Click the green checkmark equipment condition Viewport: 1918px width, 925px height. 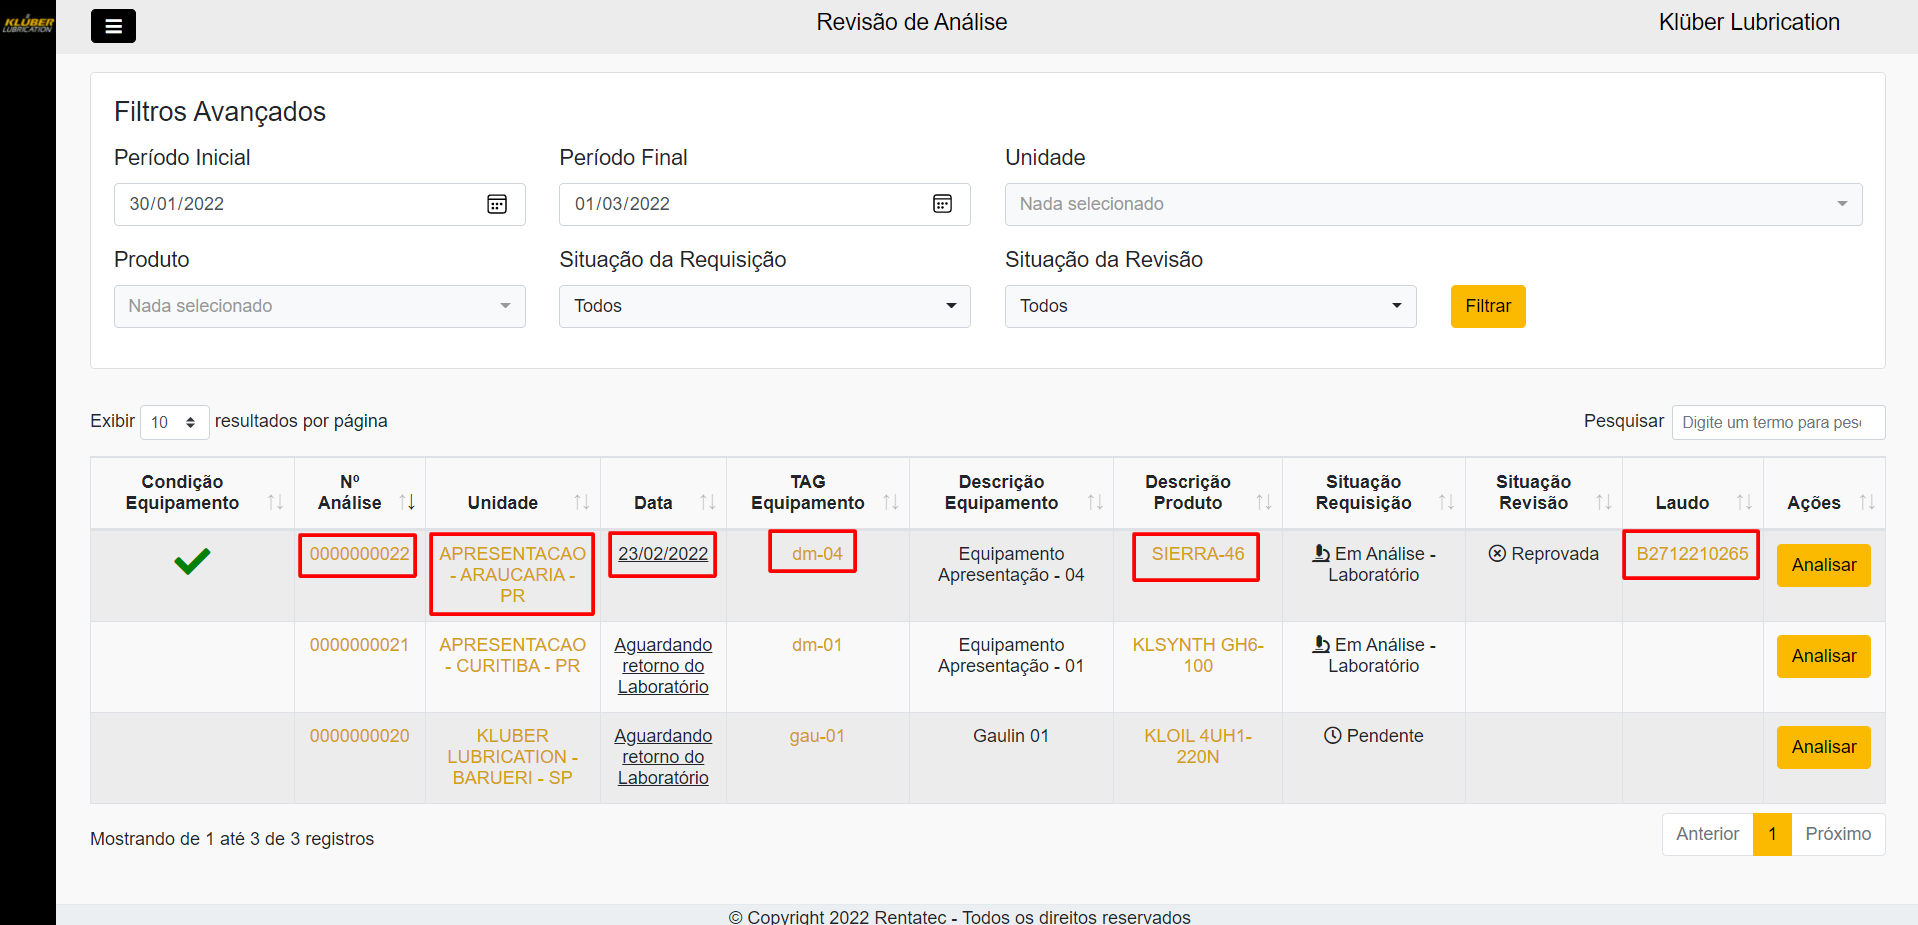click(192, 561)
